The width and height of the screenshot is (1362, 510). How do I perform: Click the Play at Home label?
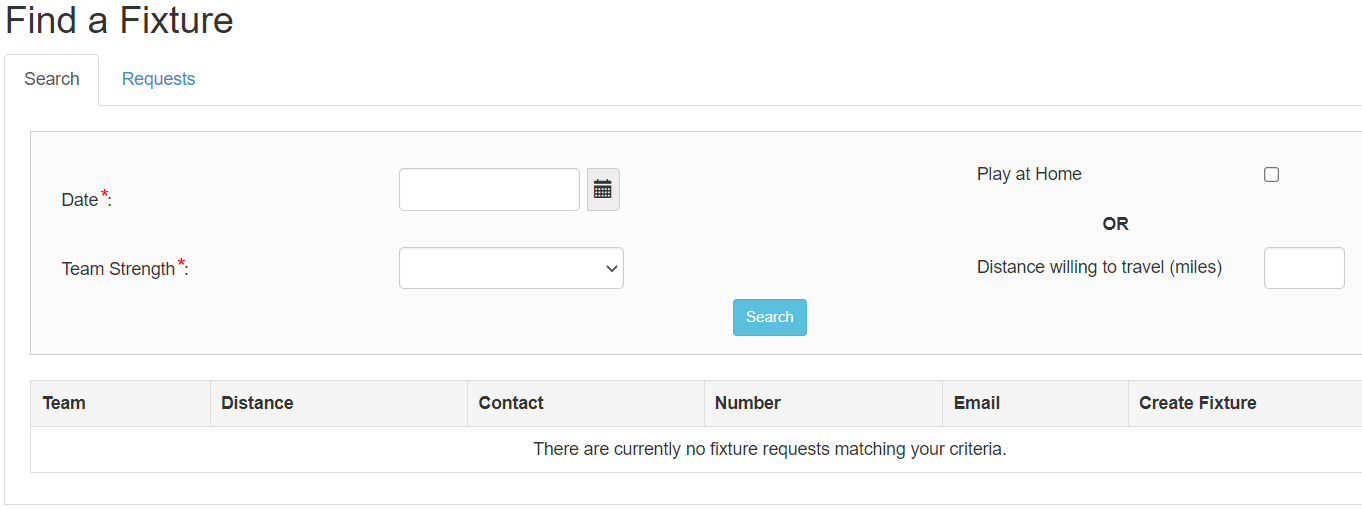[x=1029, y=174]
